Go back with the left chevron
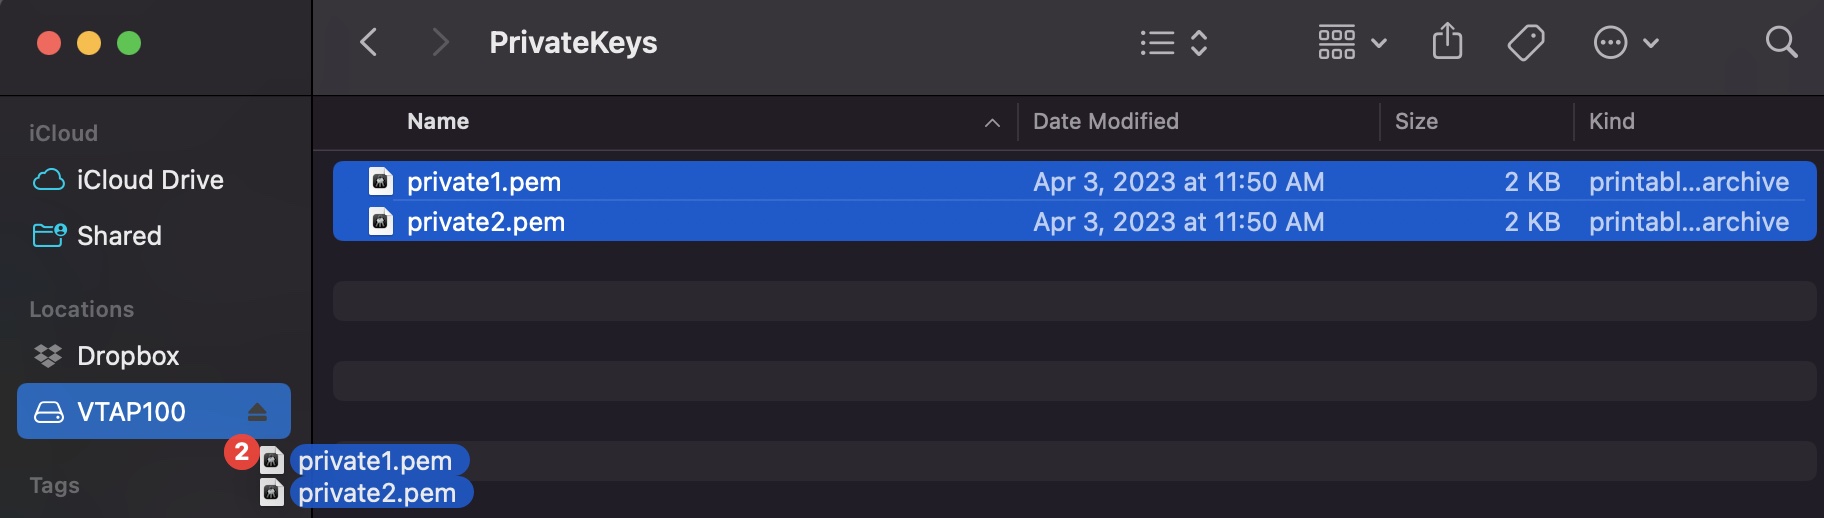 (x=369, y=42)
